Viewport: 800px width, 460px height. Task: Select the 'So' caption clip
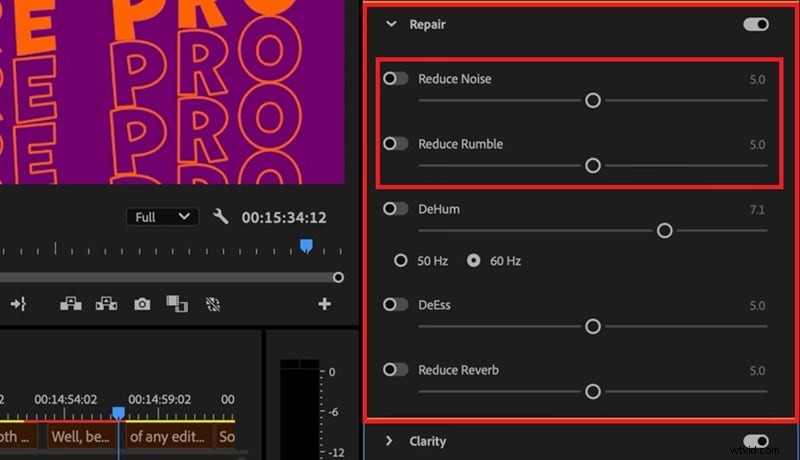[x=227, y=437]
